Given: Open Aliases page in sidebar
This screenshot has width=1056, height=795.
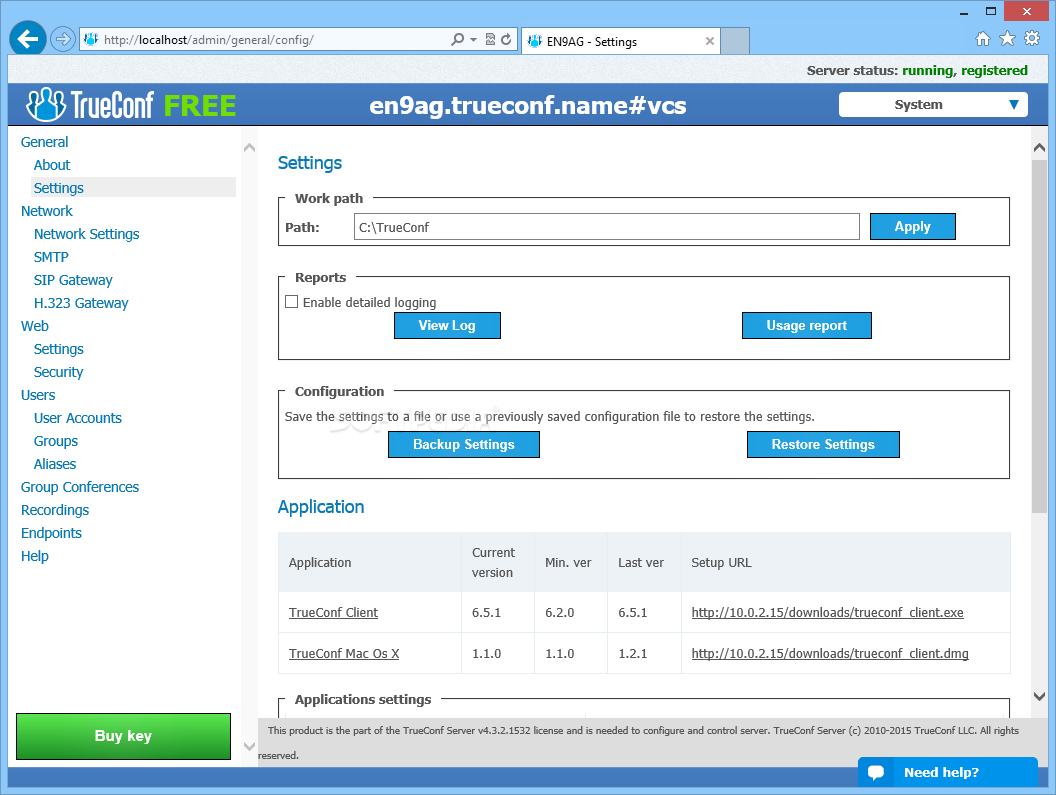Looking at the screenshot, I should coord(55,464).
